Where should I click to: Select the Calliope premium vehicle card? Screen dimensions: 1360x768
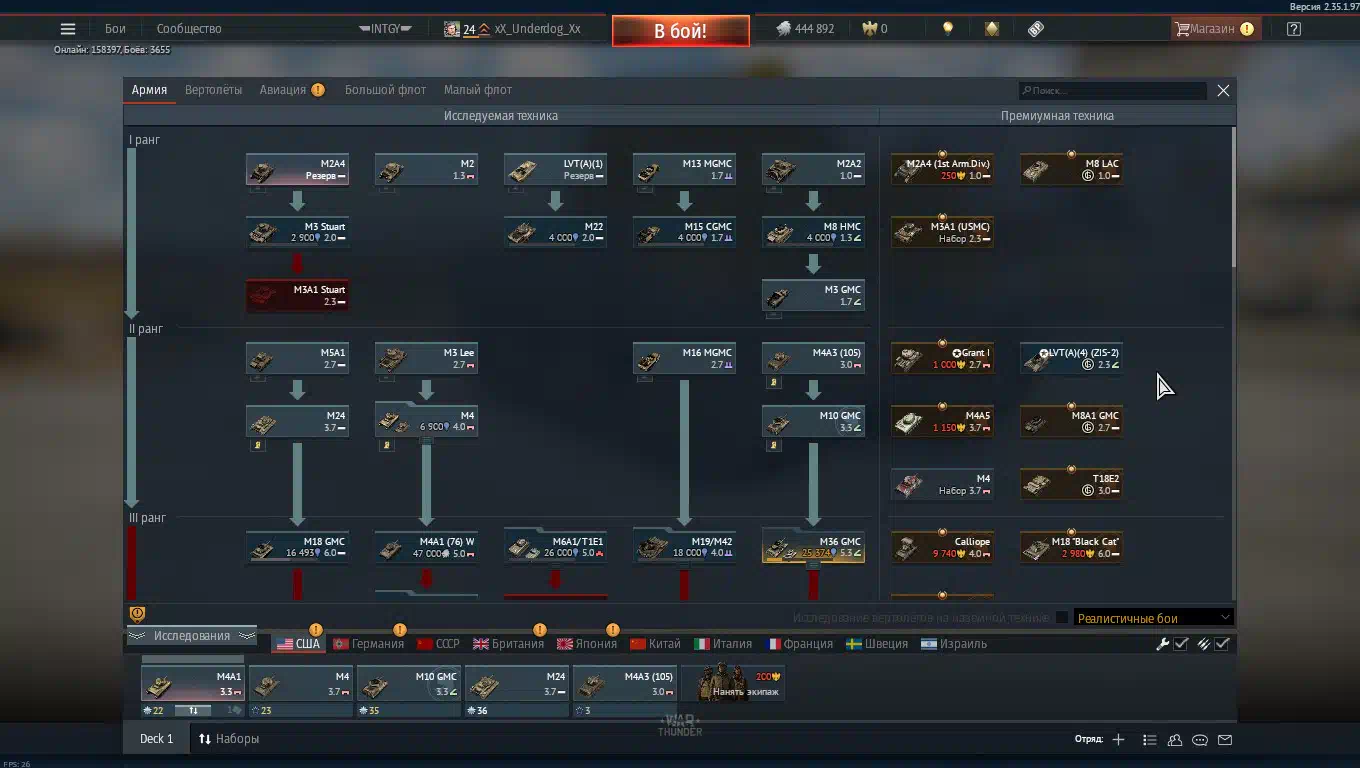[x=942, y=548]
